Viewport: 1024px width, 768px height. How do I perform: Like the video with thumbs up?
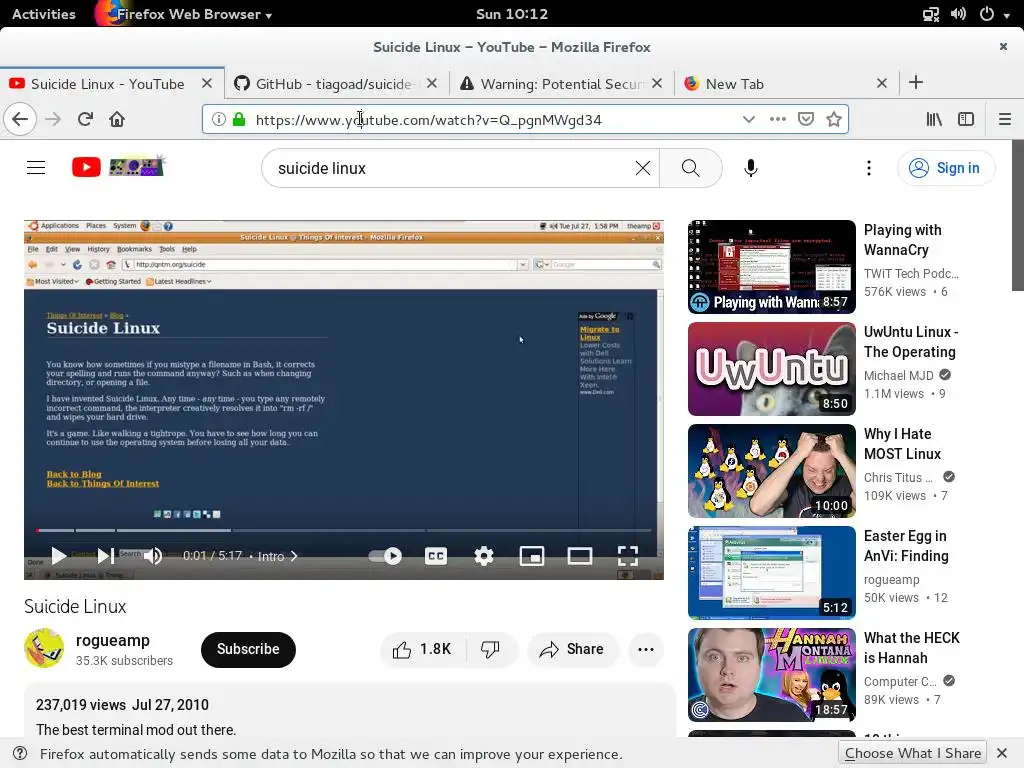[x=423, y=649]
